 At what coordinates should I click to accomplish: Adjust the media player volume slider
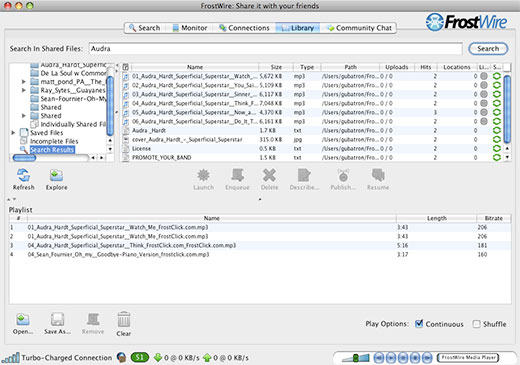(356, 358)
